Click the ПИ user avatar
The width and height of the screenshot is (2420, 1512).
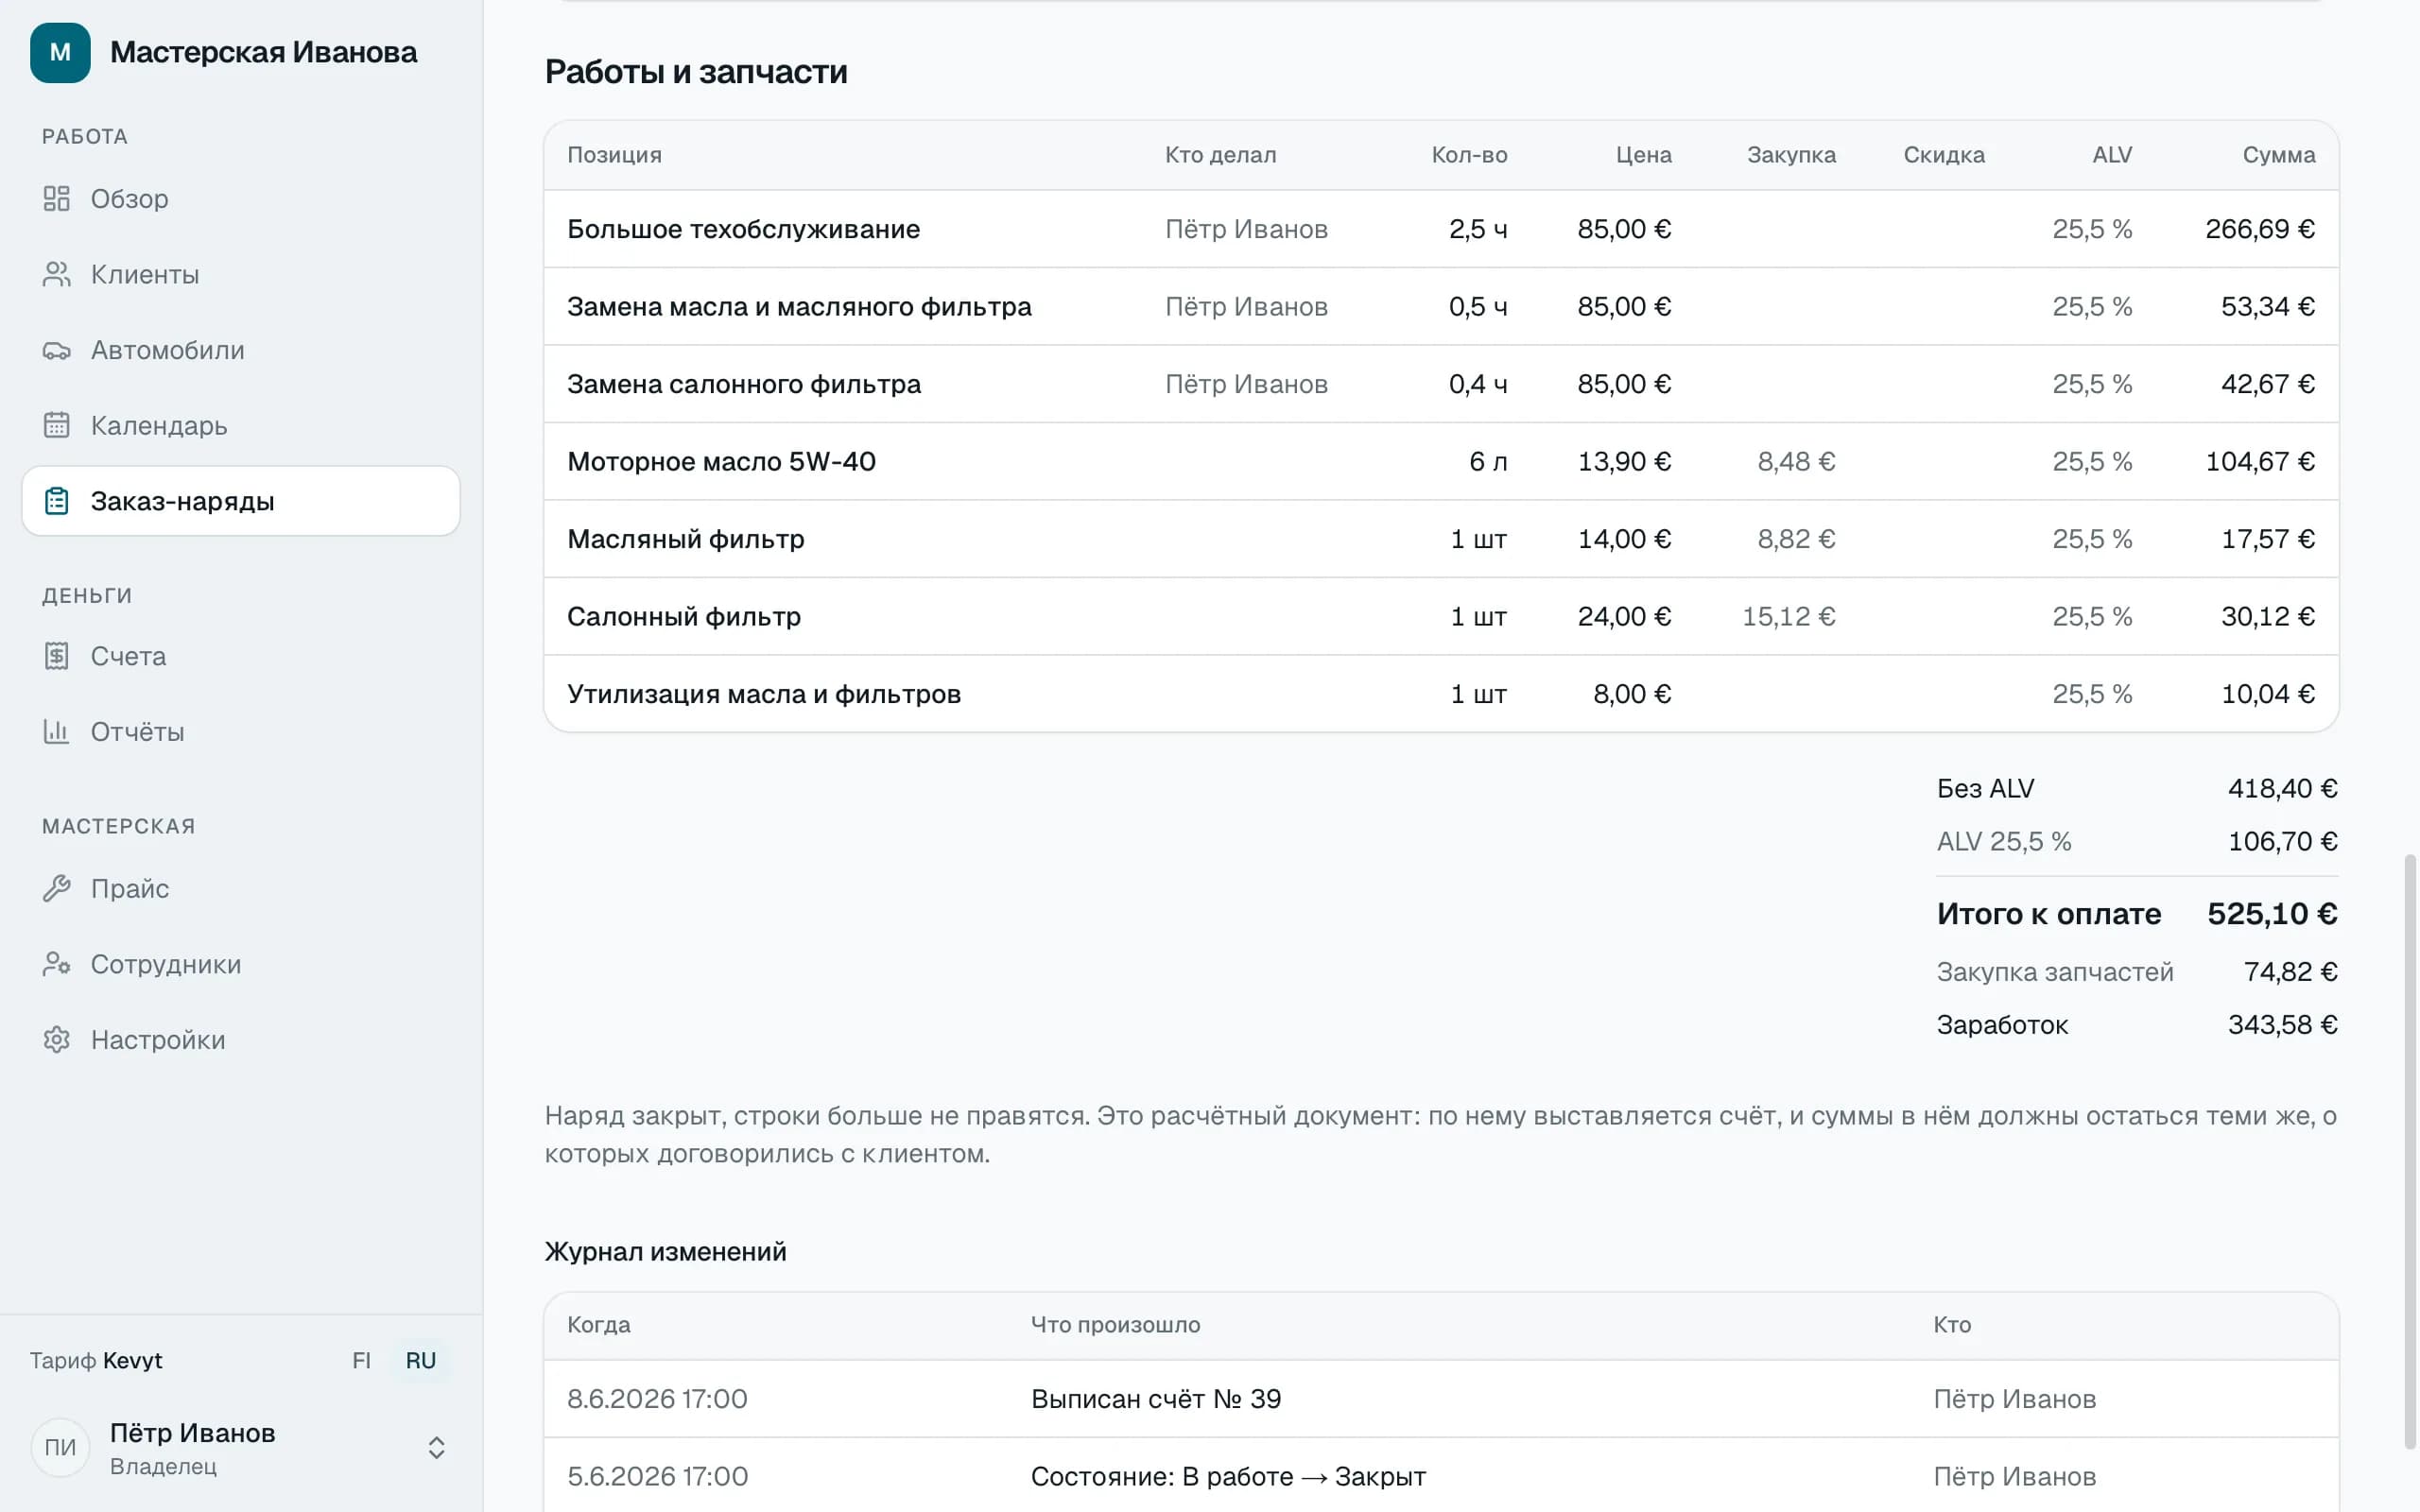coord(60,1447)
